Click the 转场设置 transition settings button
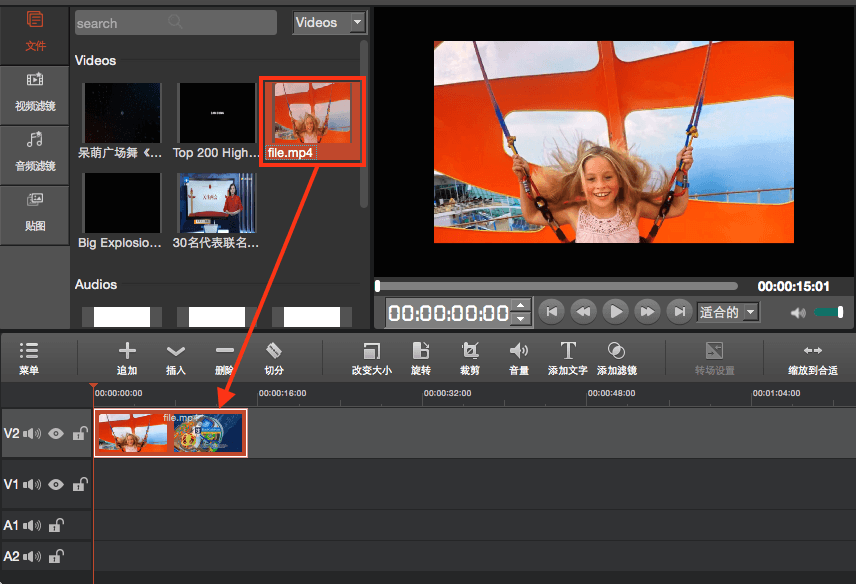The width and height of the screenshot is (856, 584). click(715, 359)
